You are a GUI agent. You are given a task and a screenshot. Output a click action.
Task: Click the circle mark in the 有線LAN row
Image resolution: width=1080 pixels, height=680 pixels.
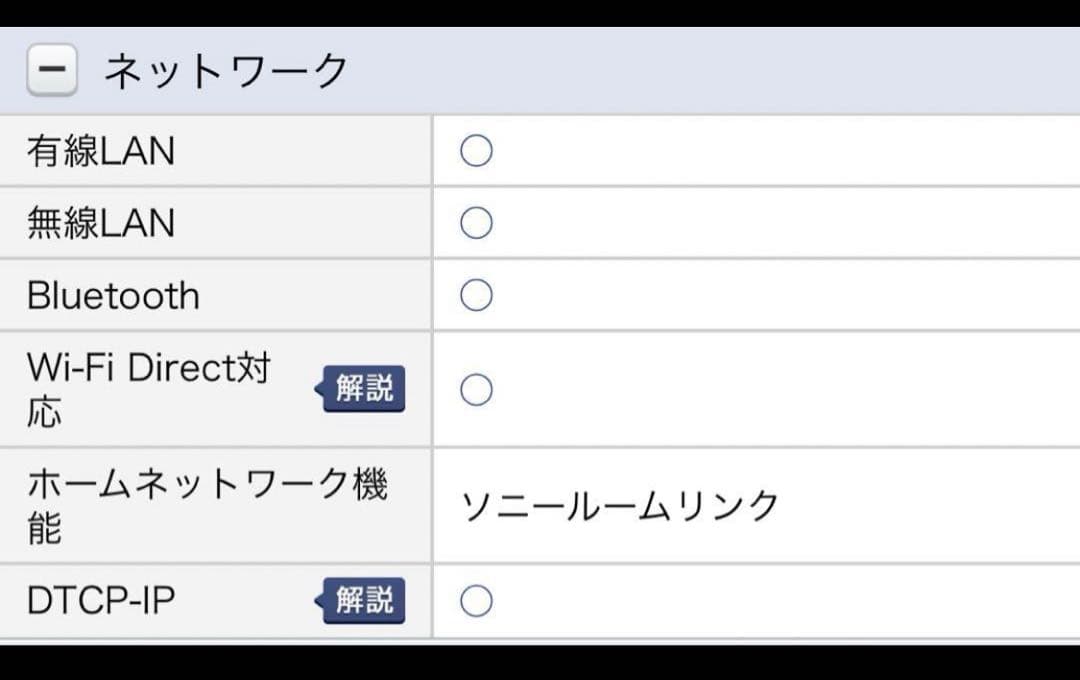click(476, 150)
